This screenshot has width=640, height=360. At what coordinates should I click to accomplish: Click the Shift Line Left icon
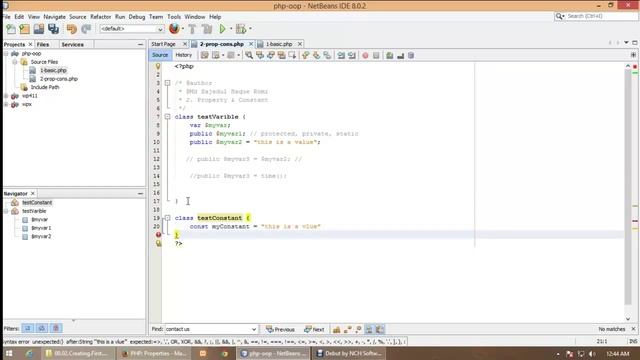point(341,55)
